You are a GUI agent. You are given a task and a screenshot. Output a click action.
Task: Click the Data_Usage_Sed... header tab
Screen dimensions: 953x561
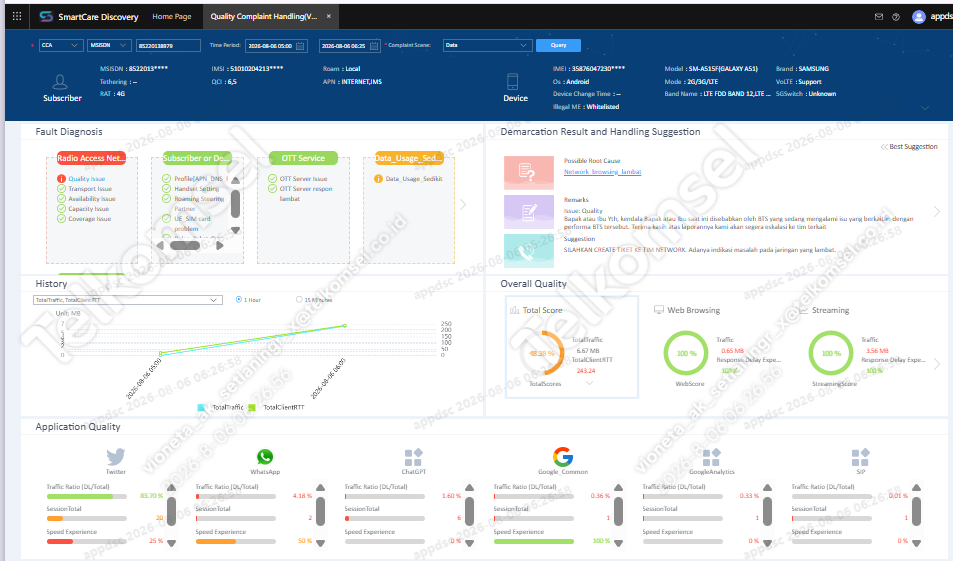pos(409,158)
